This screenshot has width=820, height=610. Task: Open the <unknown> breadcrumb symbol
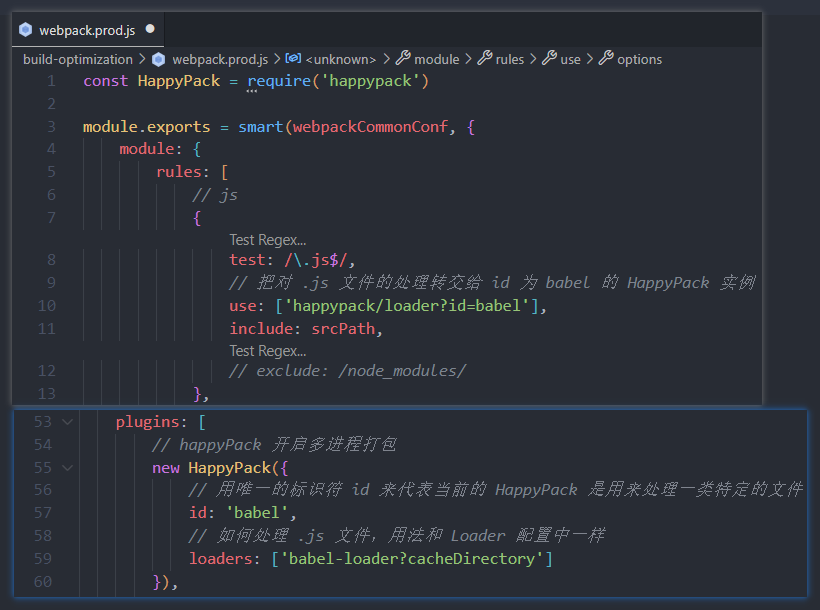tap(340, 59)
